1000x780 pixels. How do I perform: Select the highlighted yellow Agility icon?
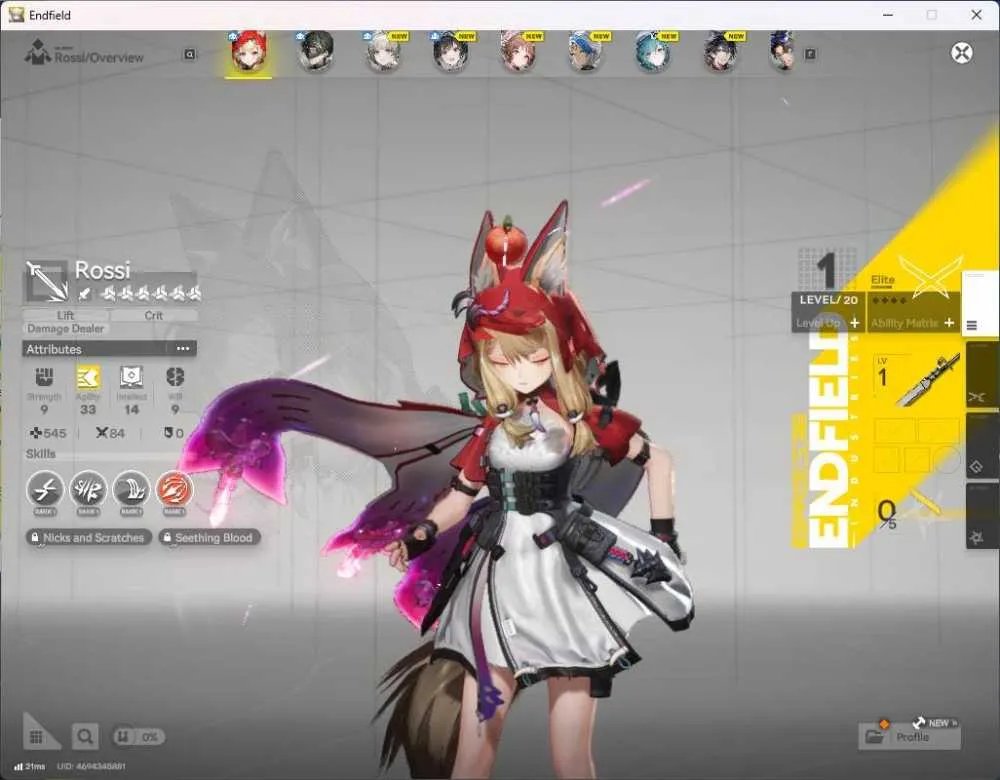tap(88, 377)
